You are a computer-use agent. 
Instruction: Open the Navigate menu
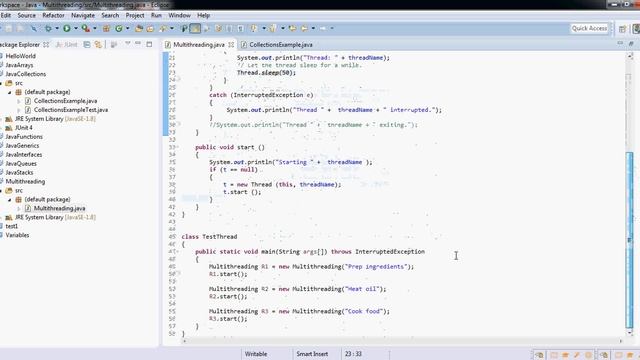[x=83, y=15]
